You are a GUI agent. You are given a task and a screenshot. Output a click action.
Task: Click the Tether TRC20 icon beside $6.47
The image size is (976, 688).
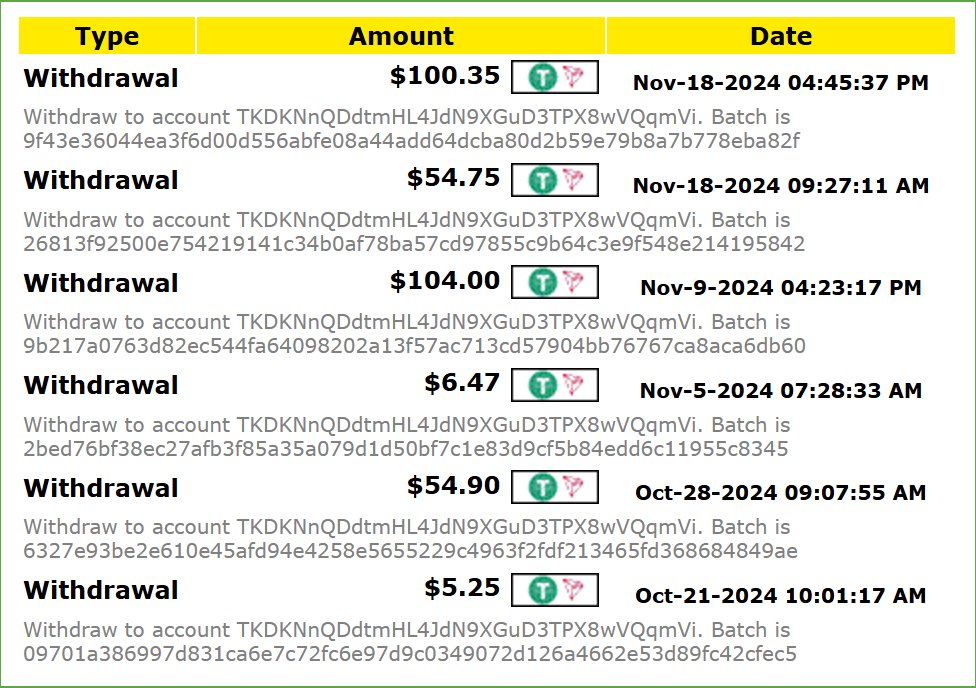pos(555,385)
